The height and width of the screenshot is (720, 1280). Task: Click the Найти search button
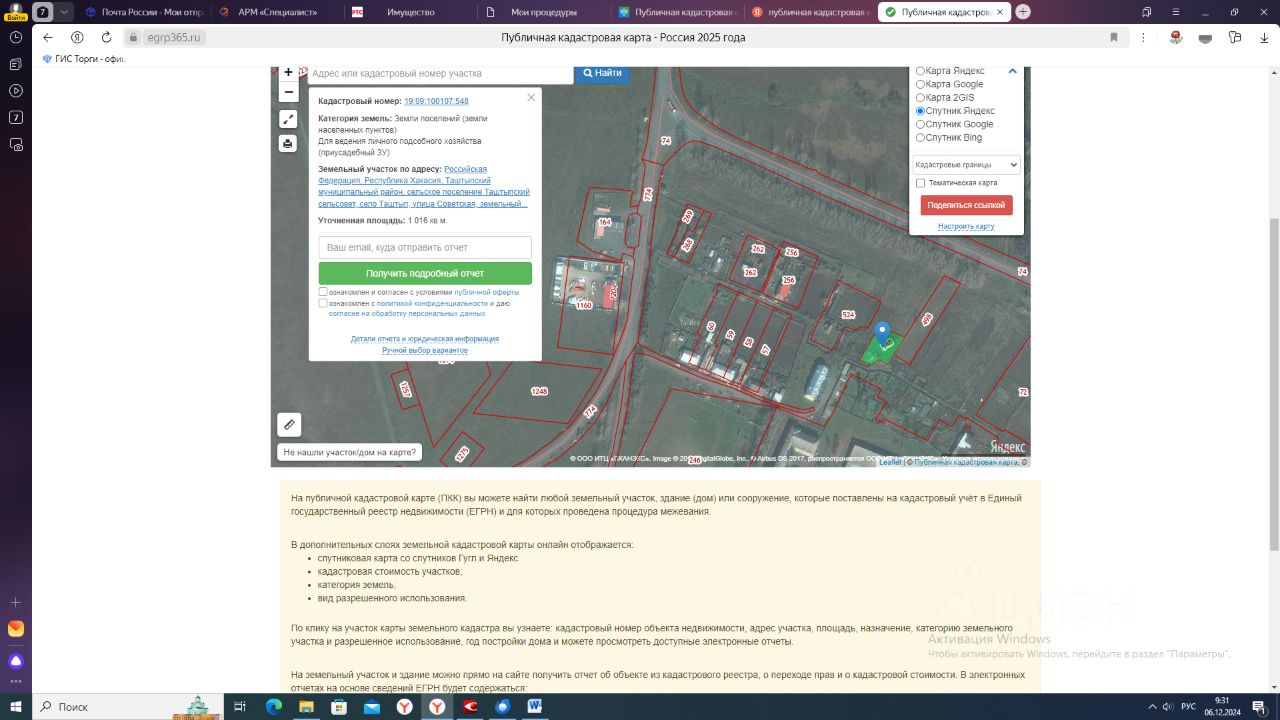click(602, 73)
